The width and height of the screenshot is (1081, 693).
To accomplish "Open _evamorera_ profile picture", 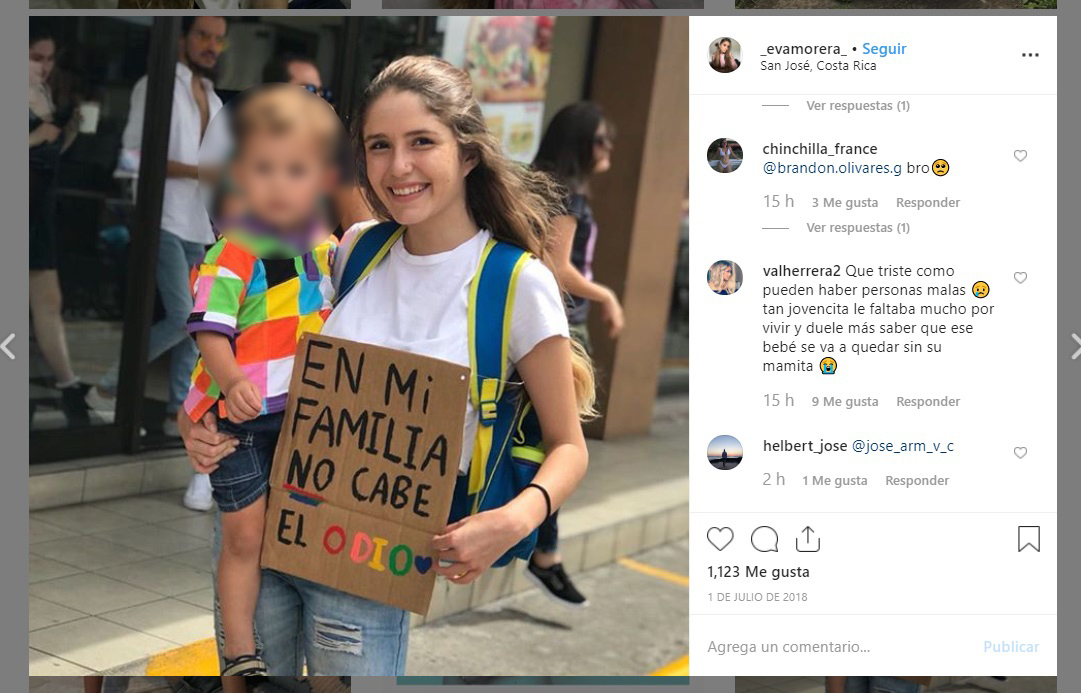I will click(x=725, y=55).
